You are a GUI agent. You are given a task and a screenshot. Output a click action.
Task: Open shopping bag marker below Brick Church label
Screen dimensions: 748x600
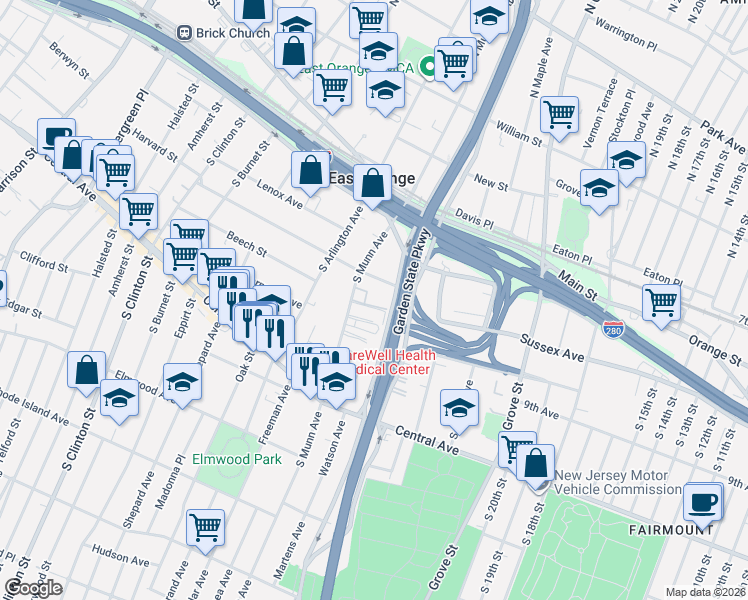tap(294, 53)
